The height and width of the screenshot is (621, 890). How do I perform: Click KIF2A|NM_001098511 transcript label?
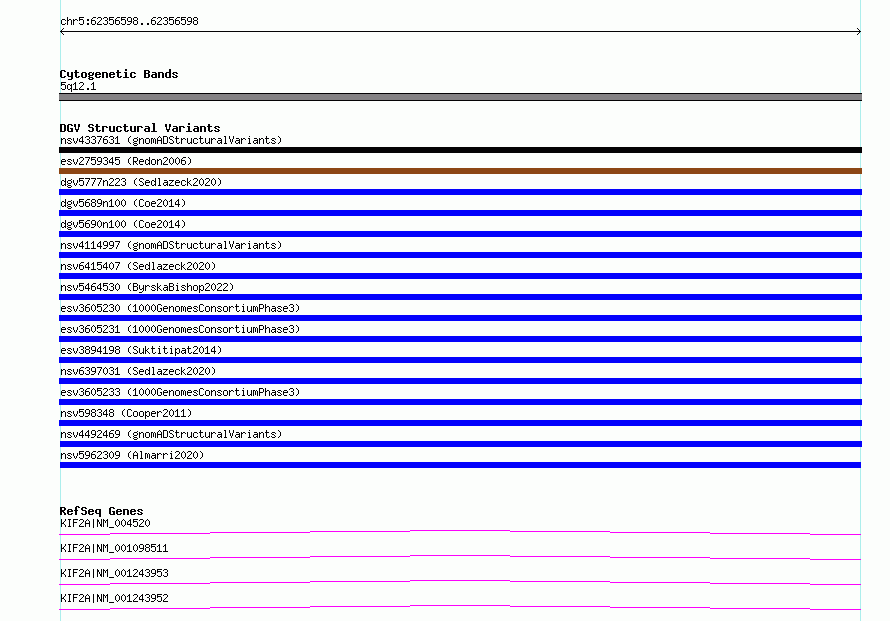(114, 548)
